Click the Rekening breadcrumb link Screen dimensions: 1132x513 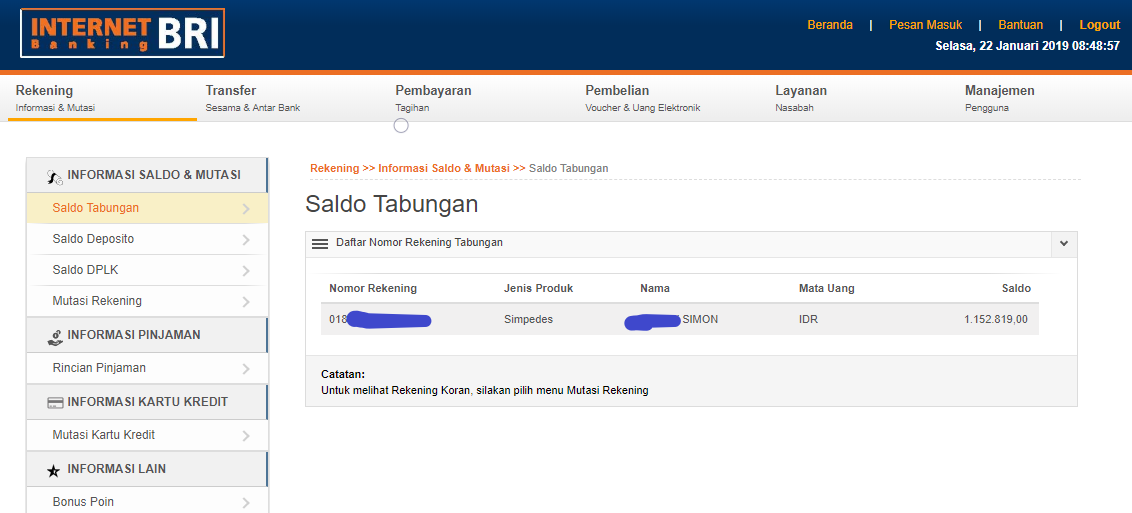tap(334, 168)
